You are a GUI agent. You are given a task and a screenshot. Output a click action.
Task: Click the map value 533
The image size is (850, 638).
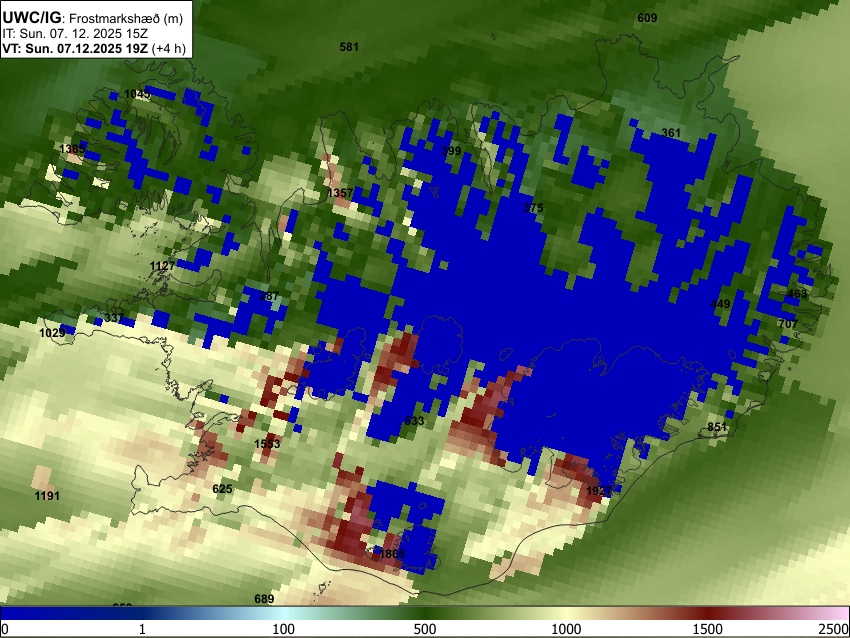click(x=414, y=421)
